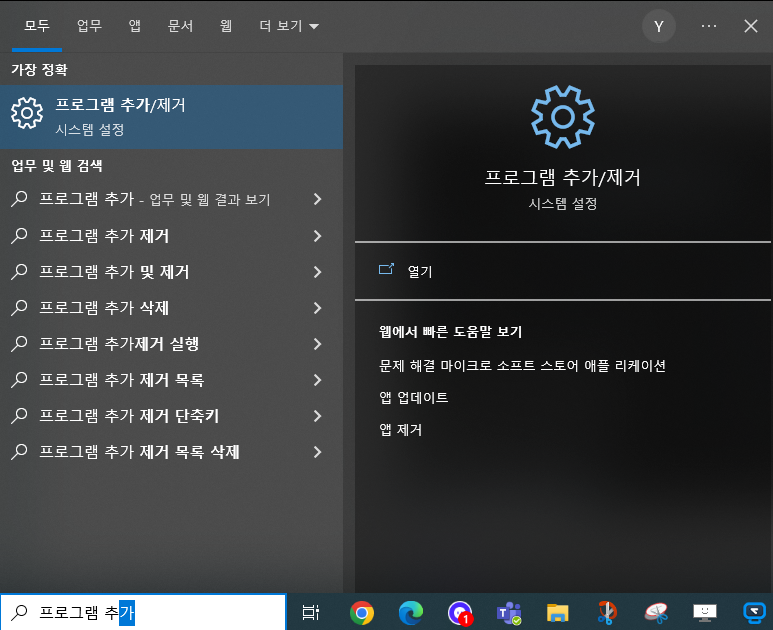This screenshot has height=630, width=773.
Task: Expand chevron for 프로그램 추가 제거 목록 삭제 row
Action: pos(317,452)
